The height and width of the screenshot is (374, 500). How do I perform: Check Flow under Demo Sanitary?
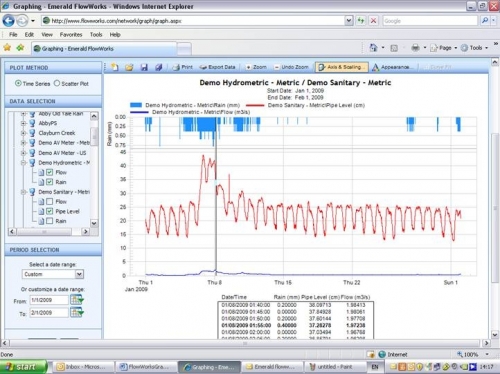tap(50, 202)
